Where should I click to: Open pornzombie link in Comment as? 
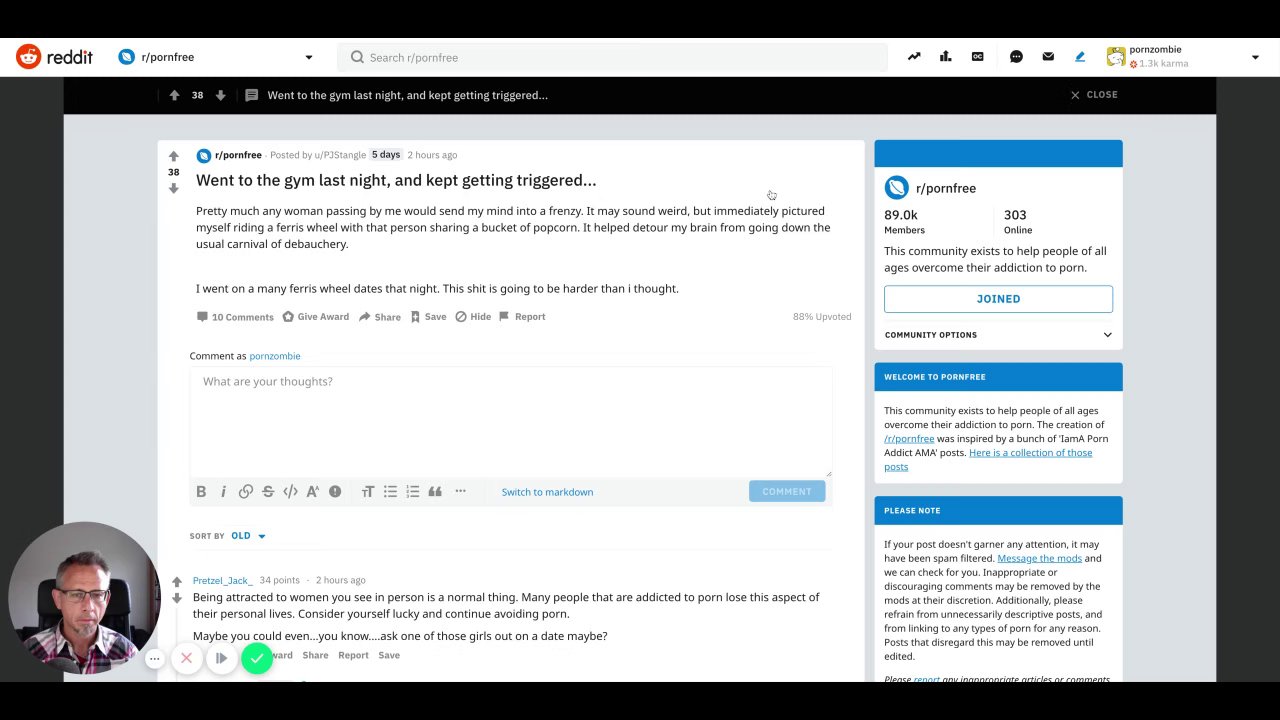275,356
